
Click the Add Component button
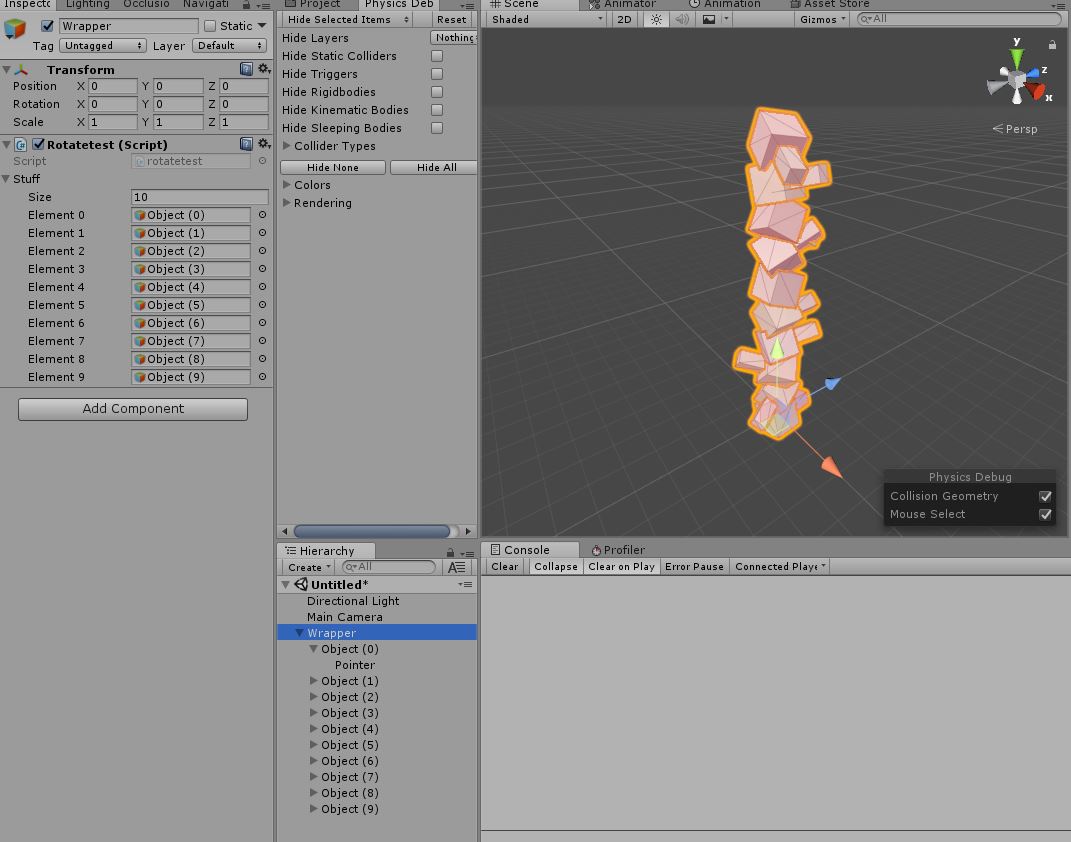pyautogui.click(x=132, y=409)
